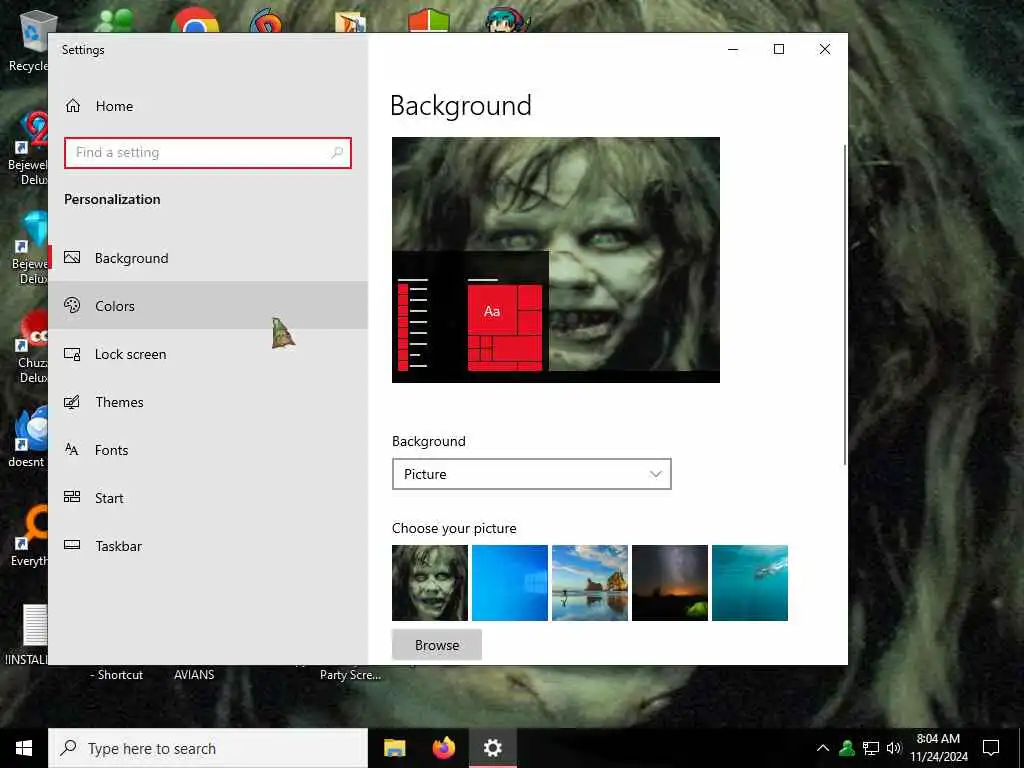
Task: Click the large Background preview image
Action: click(x=556, y=260)
